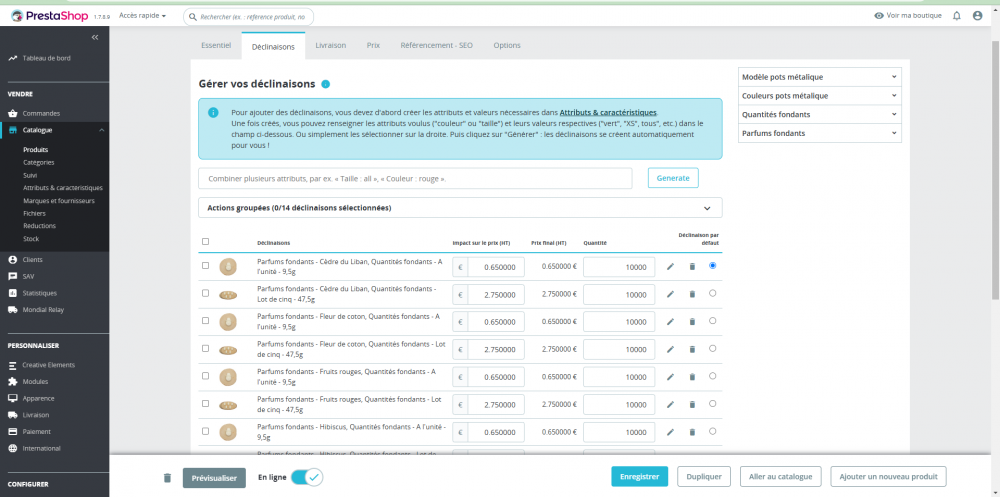1000x497 pixels.
Task: Edit Fleur de coton Lot de cinq pencil
Action: point(670,349)
